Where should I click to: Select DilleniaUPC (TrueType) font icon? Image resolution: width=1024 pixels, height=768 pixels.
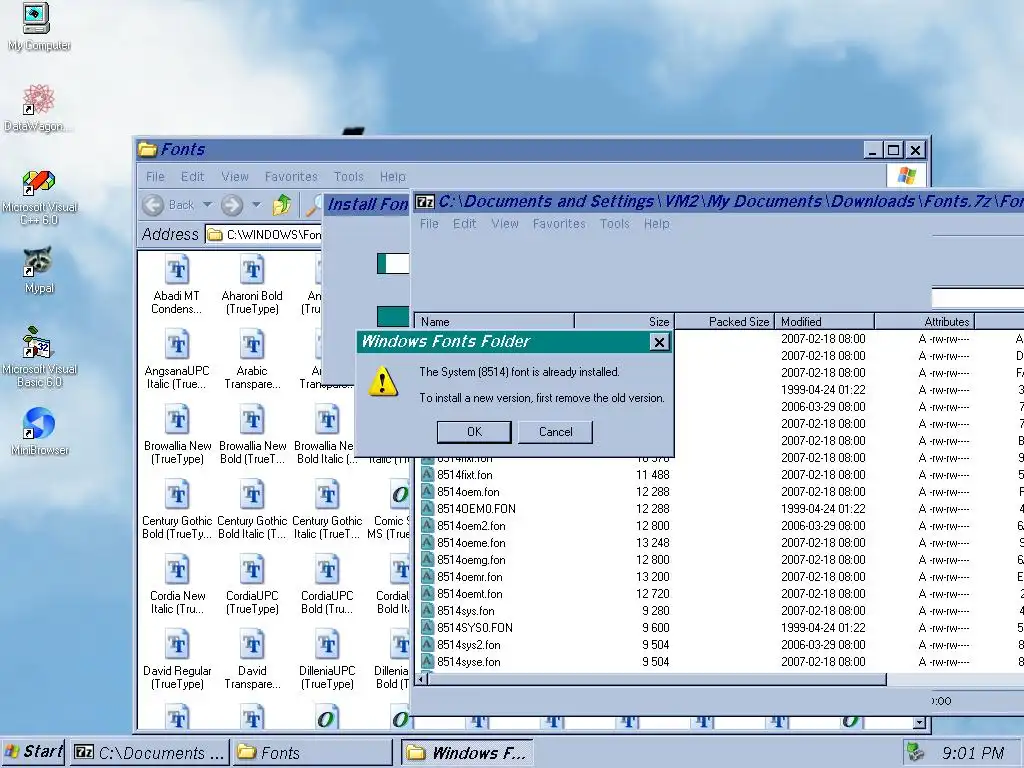pyautogui.click(x=327, y=659)
